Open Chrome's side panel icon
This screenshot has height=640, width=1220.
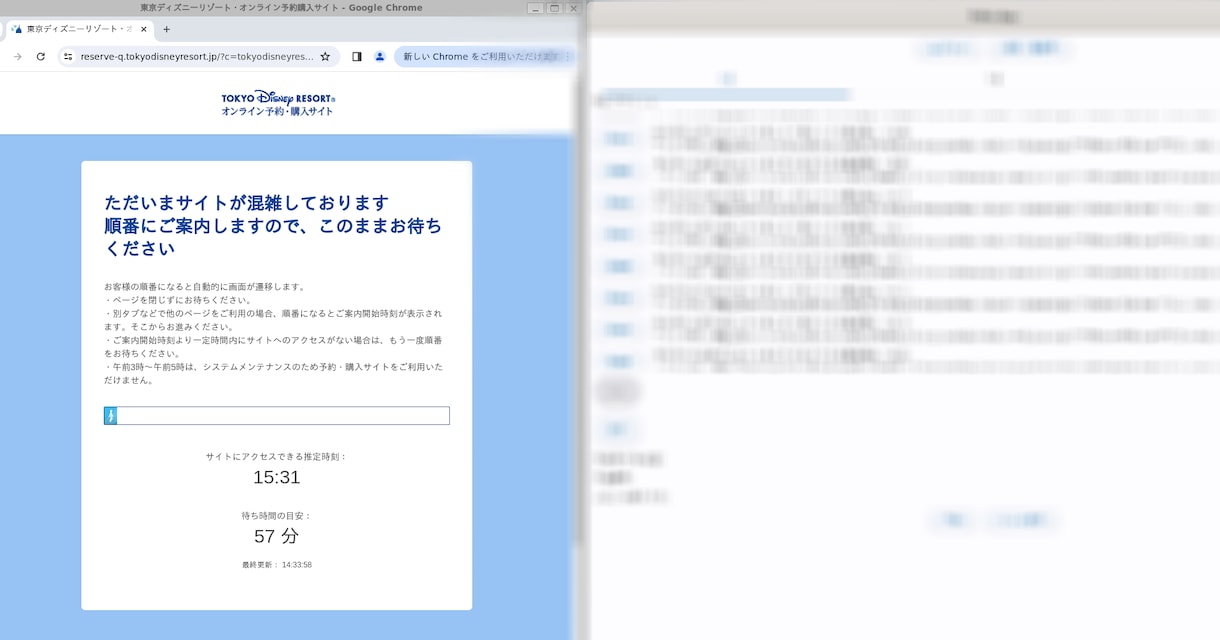[357, 57]
